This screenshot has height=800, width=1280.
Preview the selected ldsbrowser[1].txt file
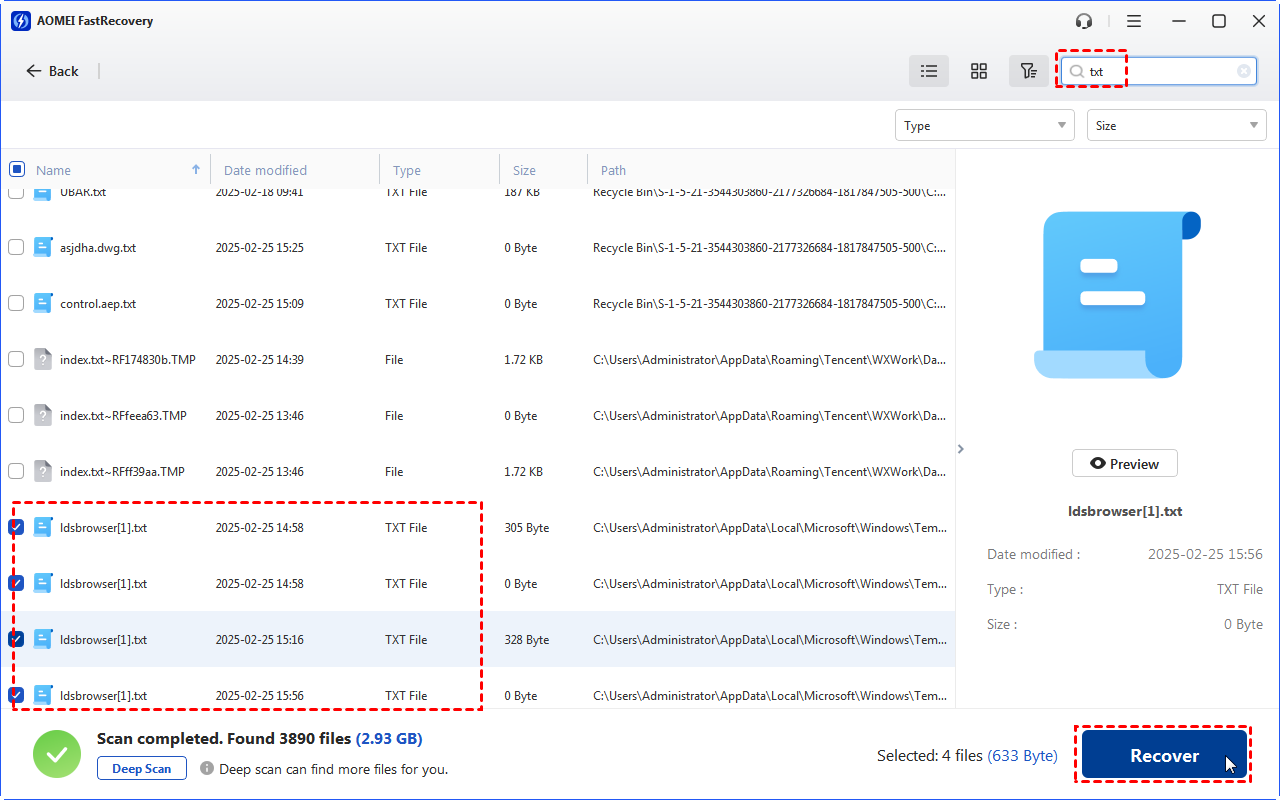tap(1124, 463)
